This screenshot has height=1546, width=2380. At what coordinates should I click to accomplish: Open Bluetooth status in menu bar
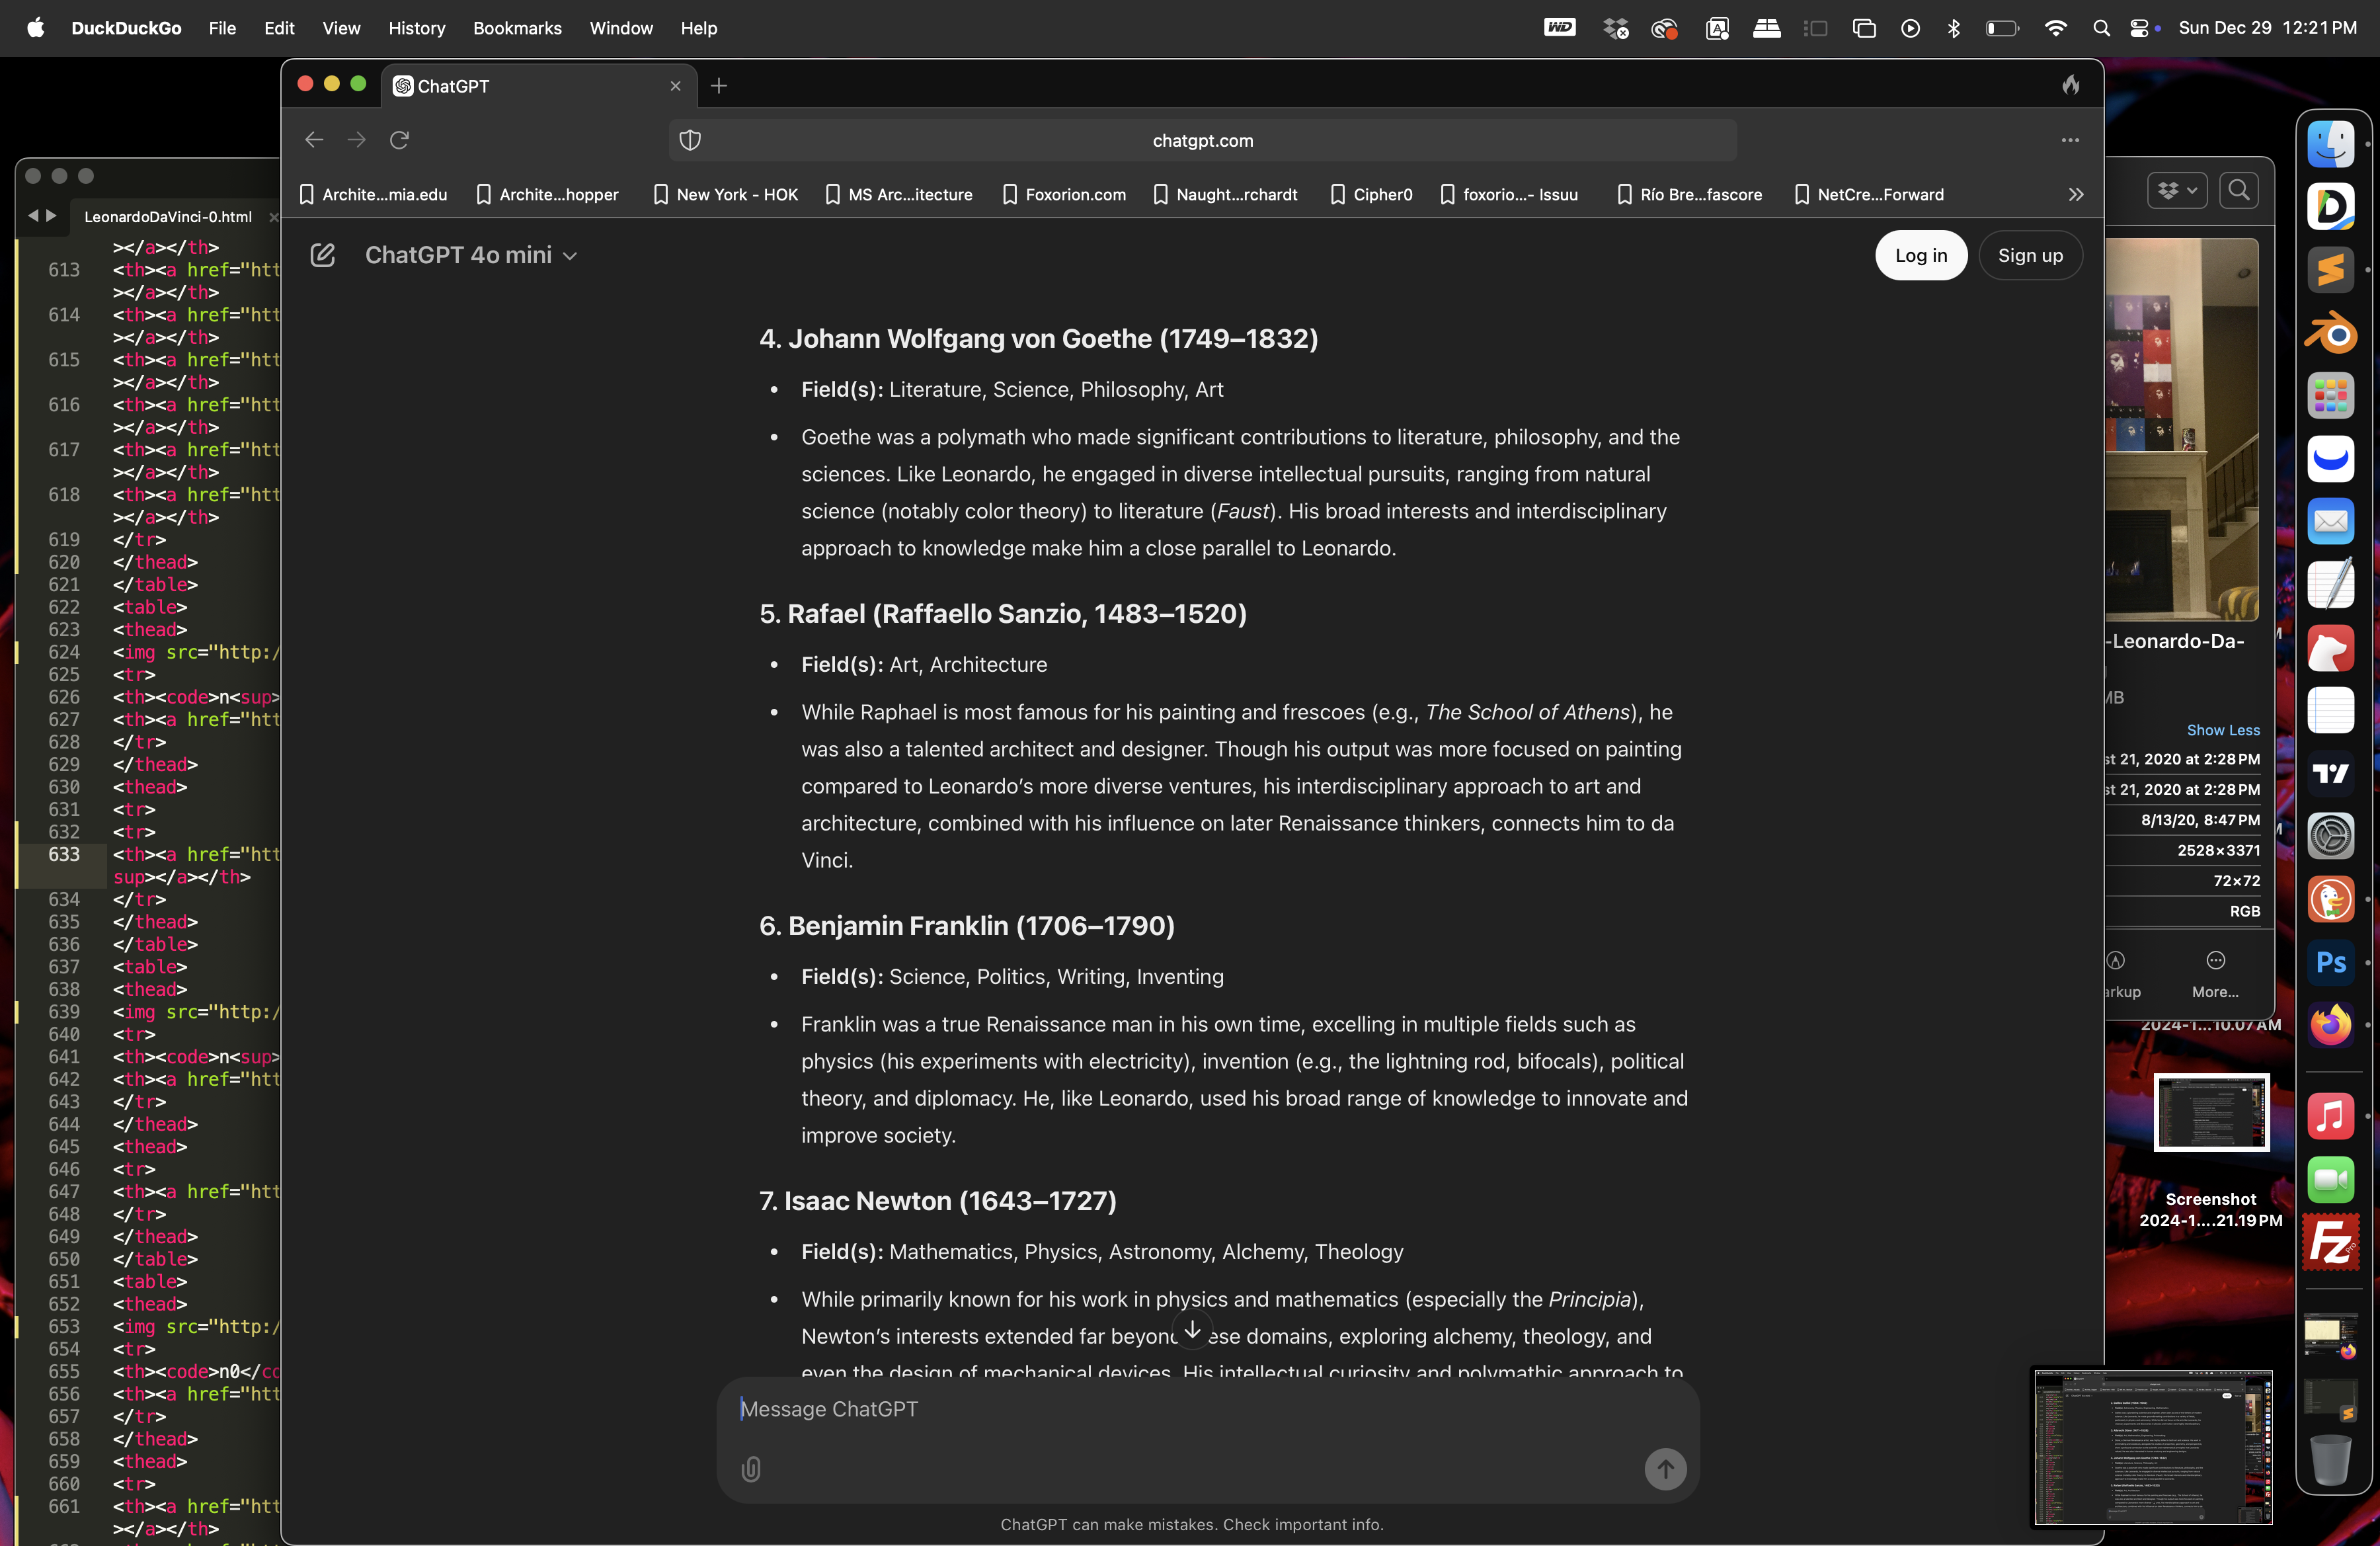[1954, 28]
